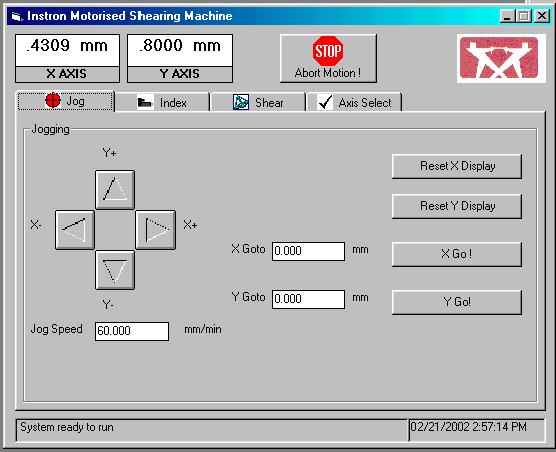Click the X- left arrow jog button
This screenshot has width=556, height=452.
[x=75, y=230]
